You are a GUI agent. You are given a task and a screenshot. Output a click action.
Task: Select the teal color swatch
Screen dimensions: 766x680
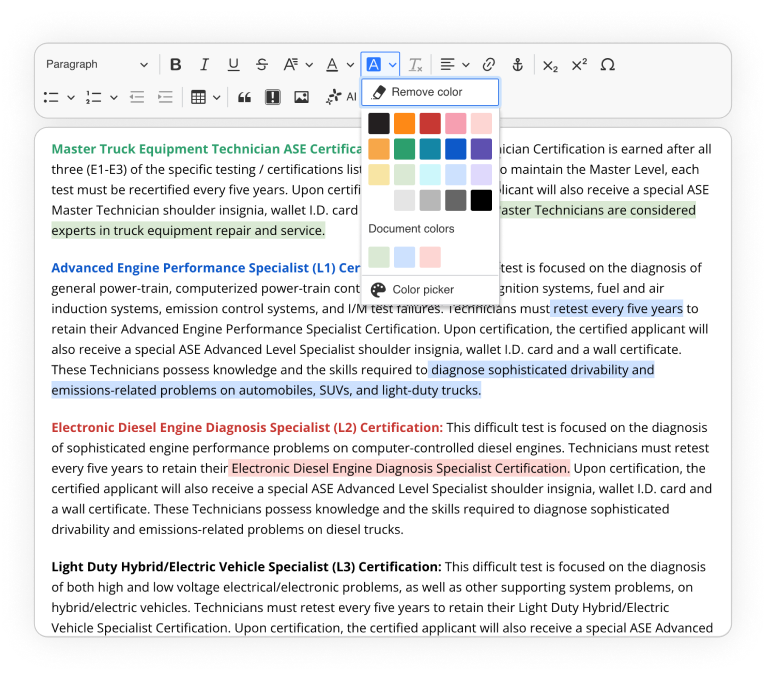tap(430, 149)
